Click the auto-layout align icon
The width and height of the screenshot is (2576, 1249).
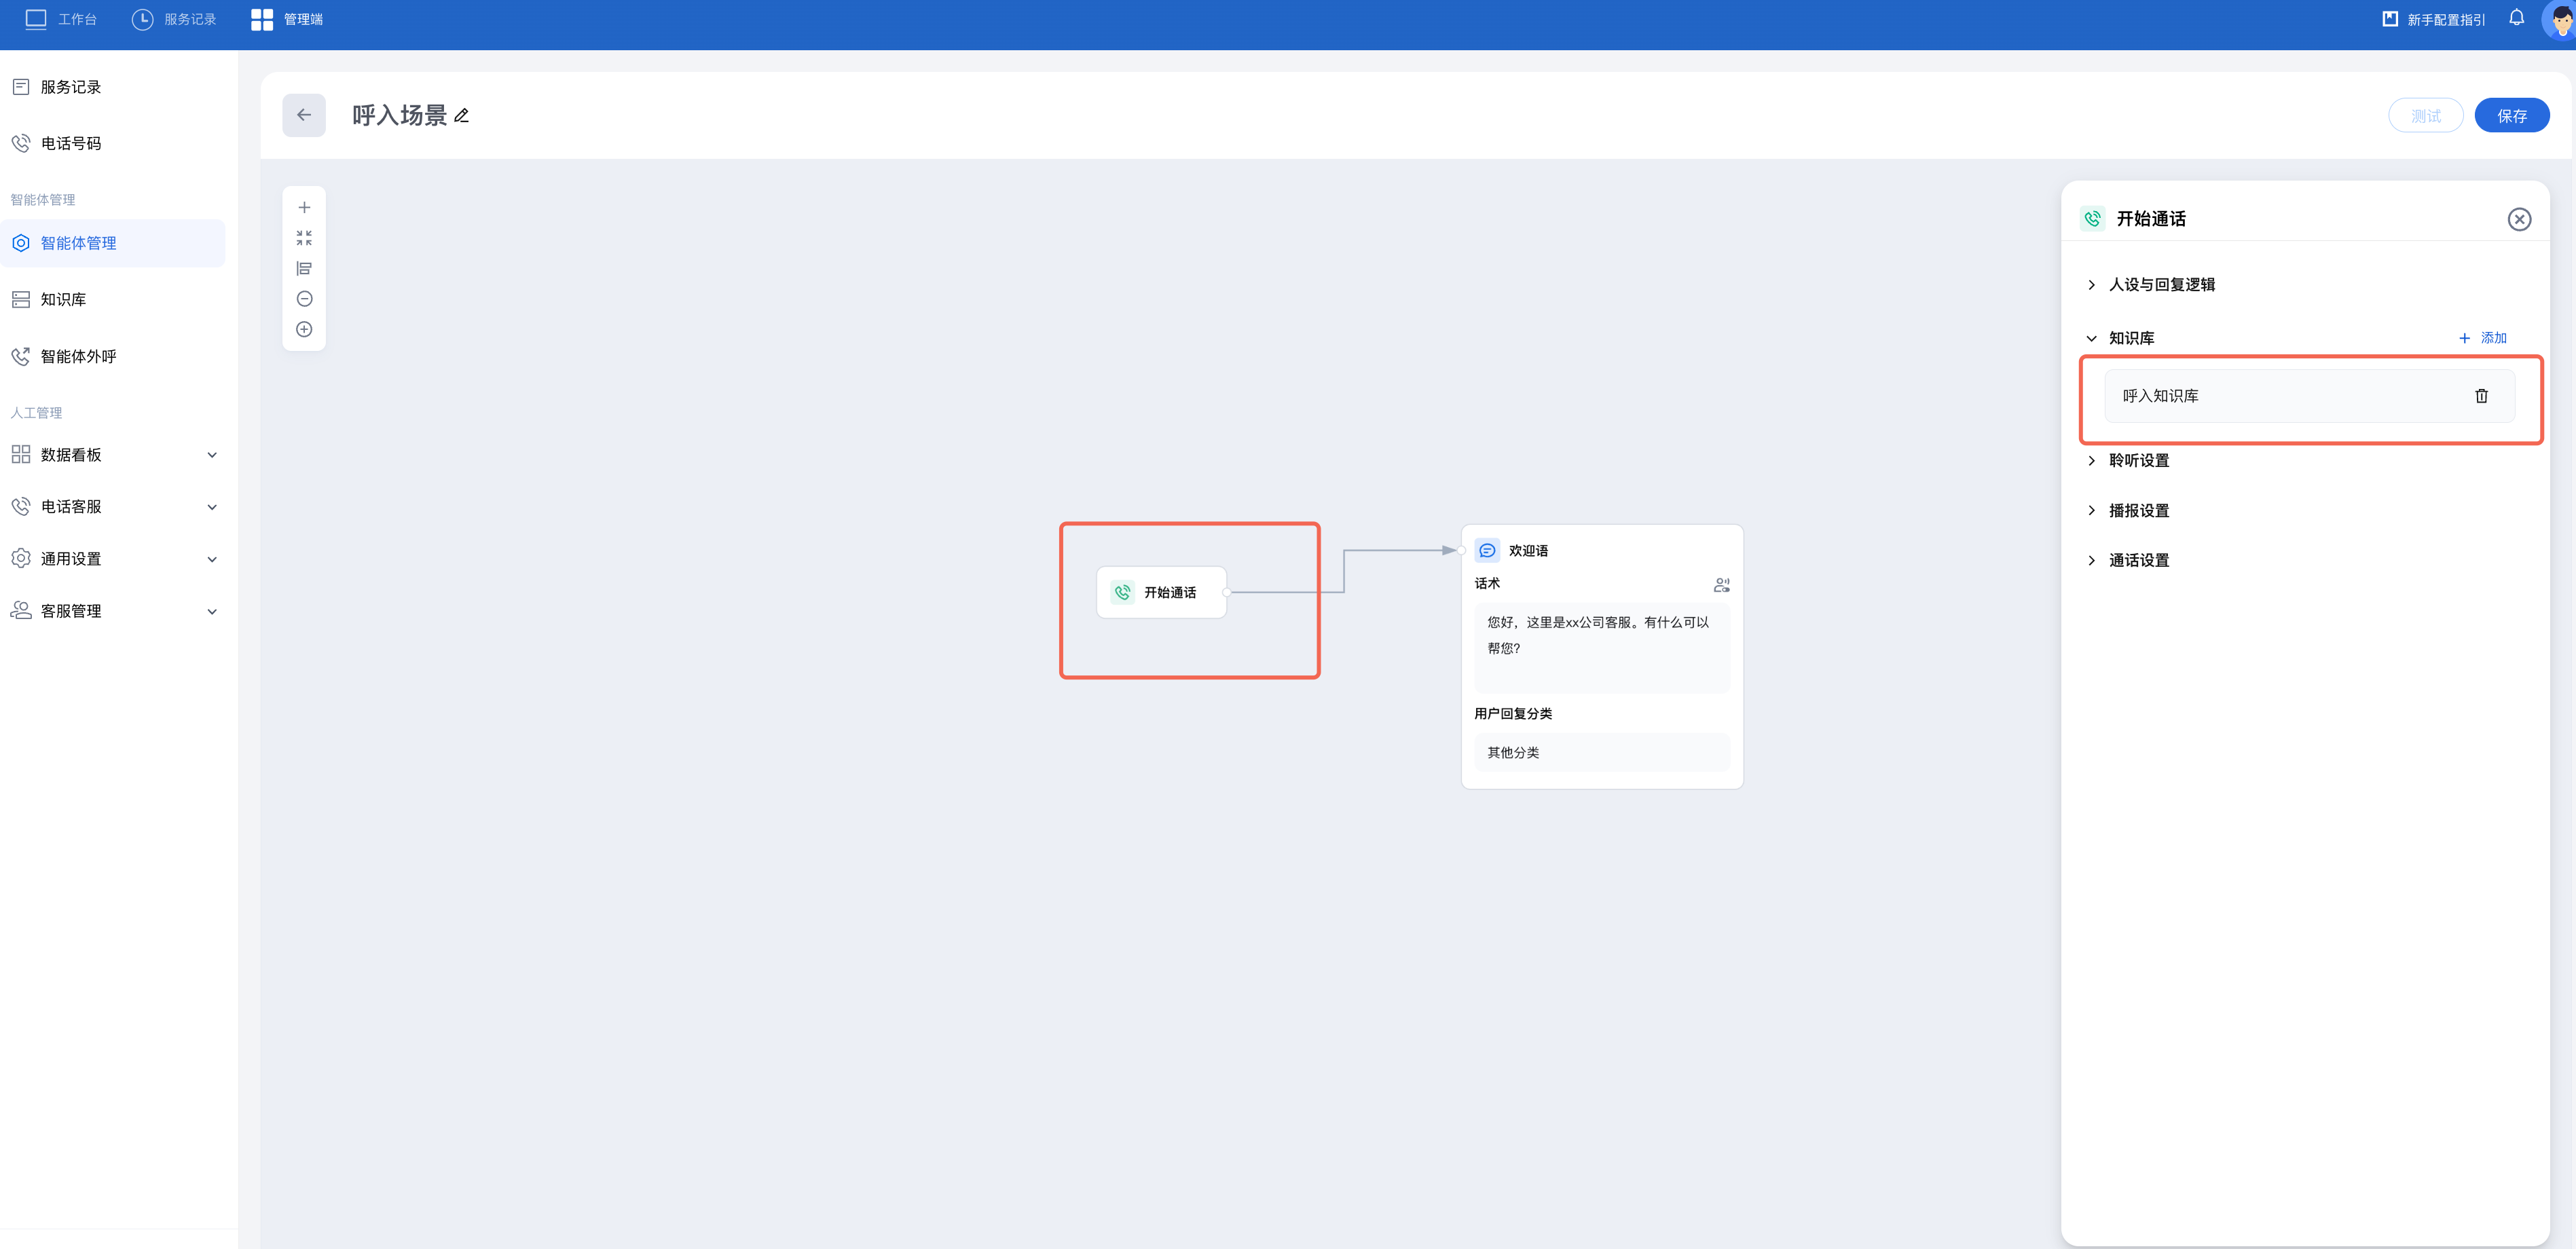tap(304, 268)
